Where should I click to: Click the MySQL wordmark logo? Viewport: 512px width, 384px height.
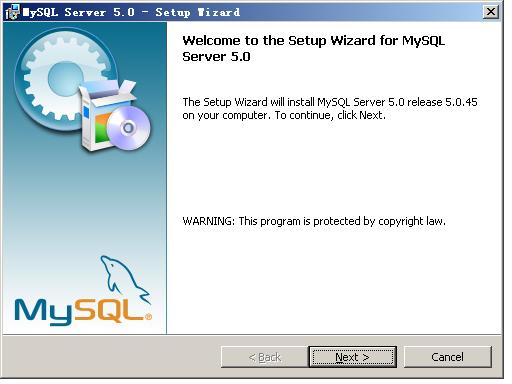pos(79,312)
